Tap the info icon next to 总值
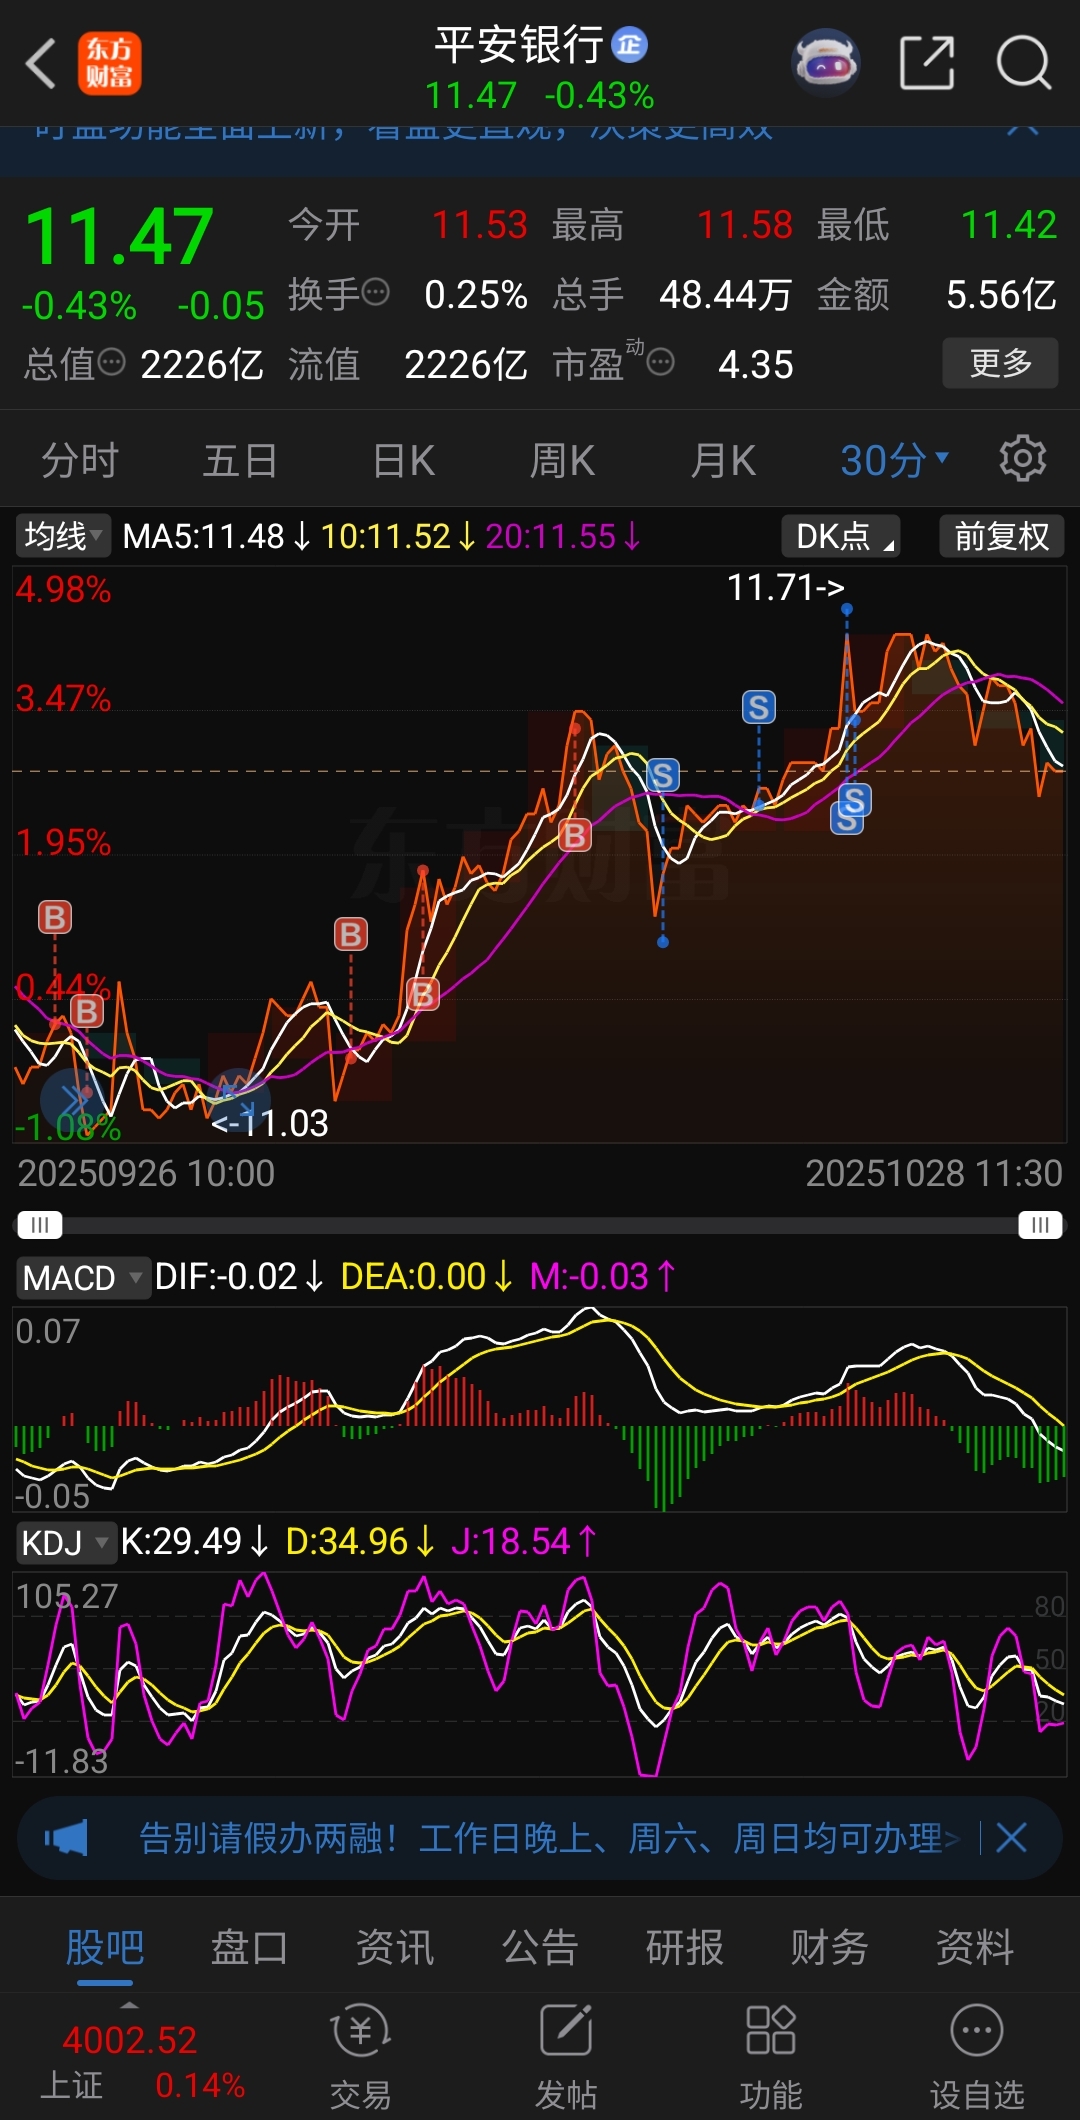1080x2120 pixels. tap(111, 362)
